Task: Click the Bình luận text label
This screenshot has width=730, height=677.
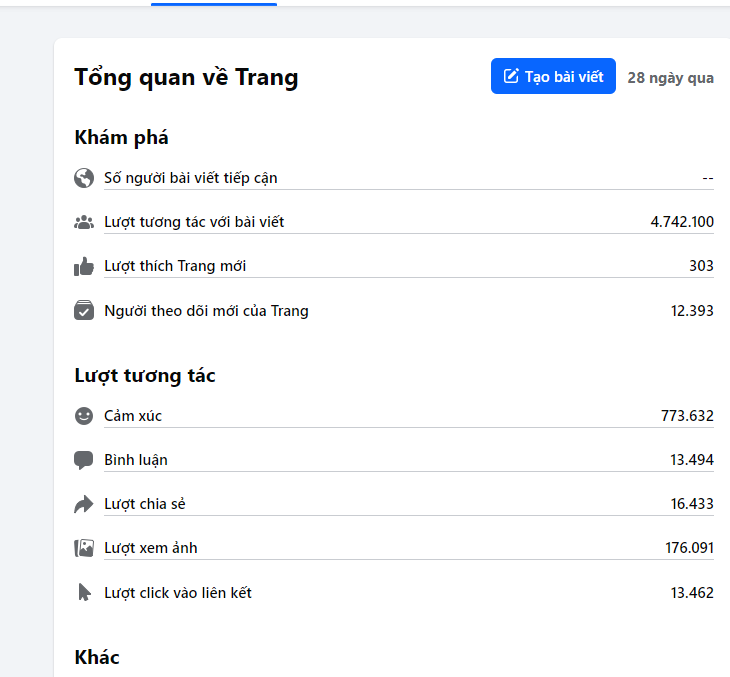Action: click(x=136, y=460)
